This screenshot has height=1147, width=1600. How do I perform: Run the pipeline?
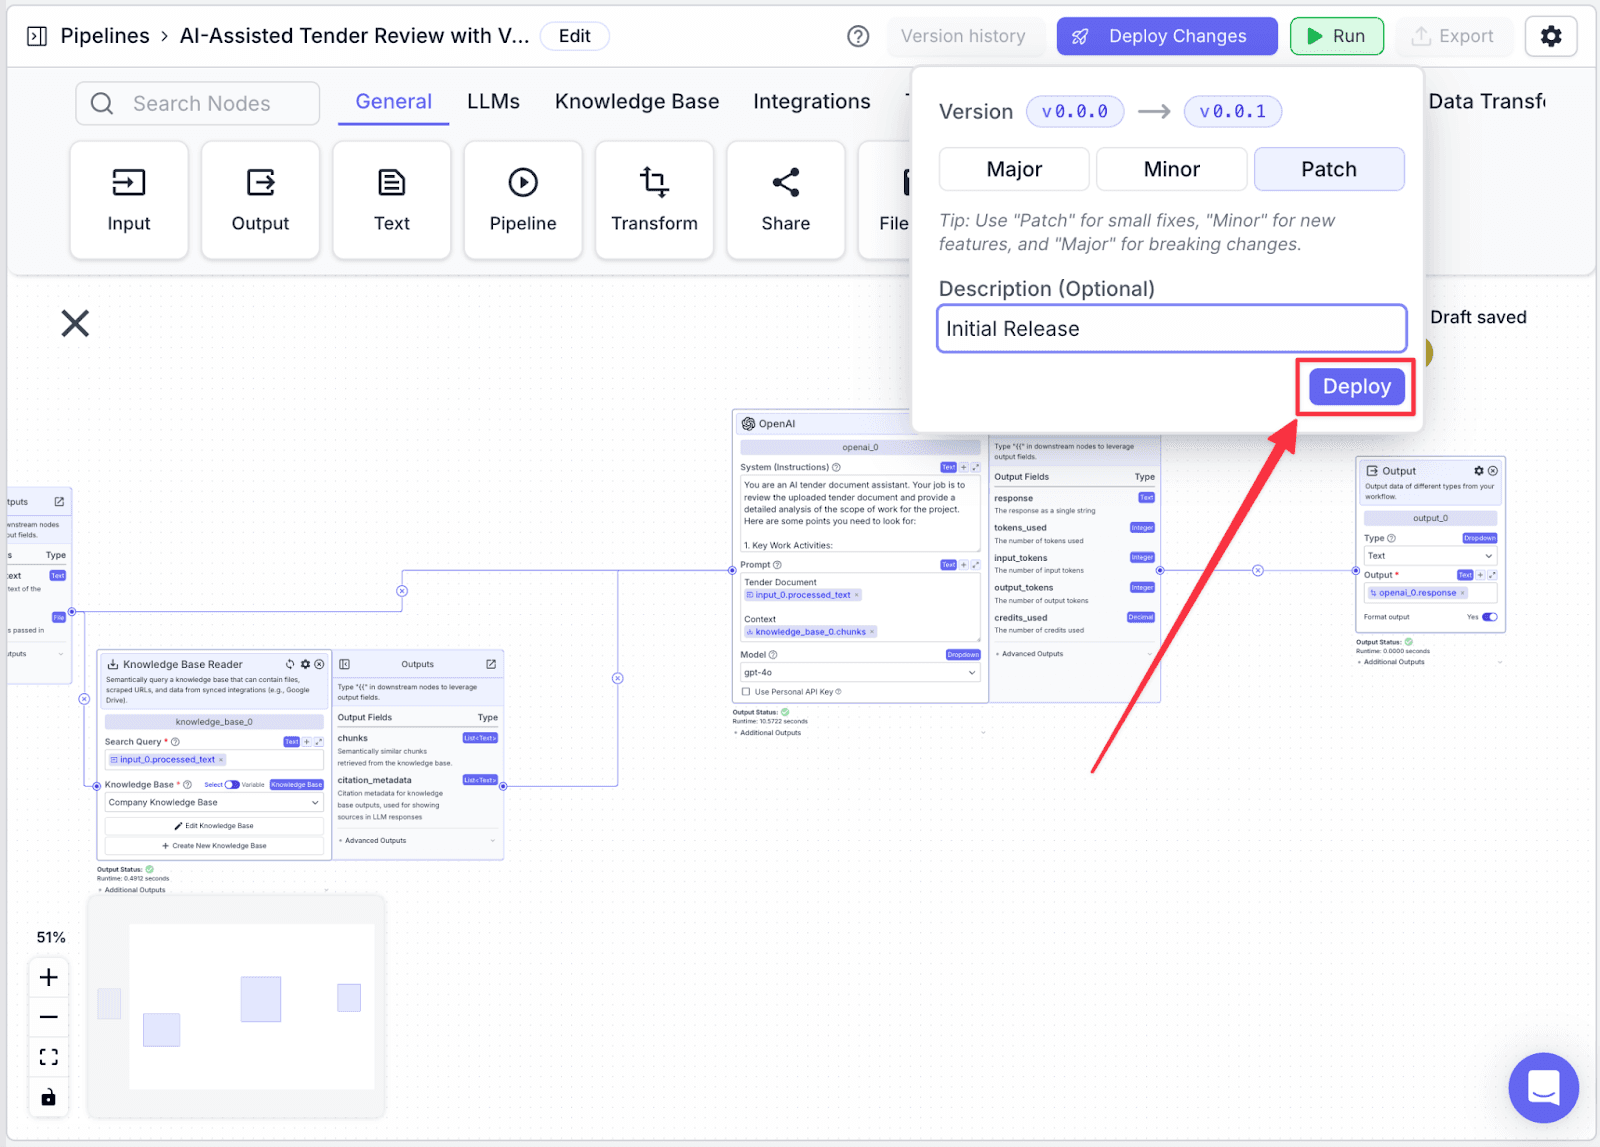[x=1337, y=36]
